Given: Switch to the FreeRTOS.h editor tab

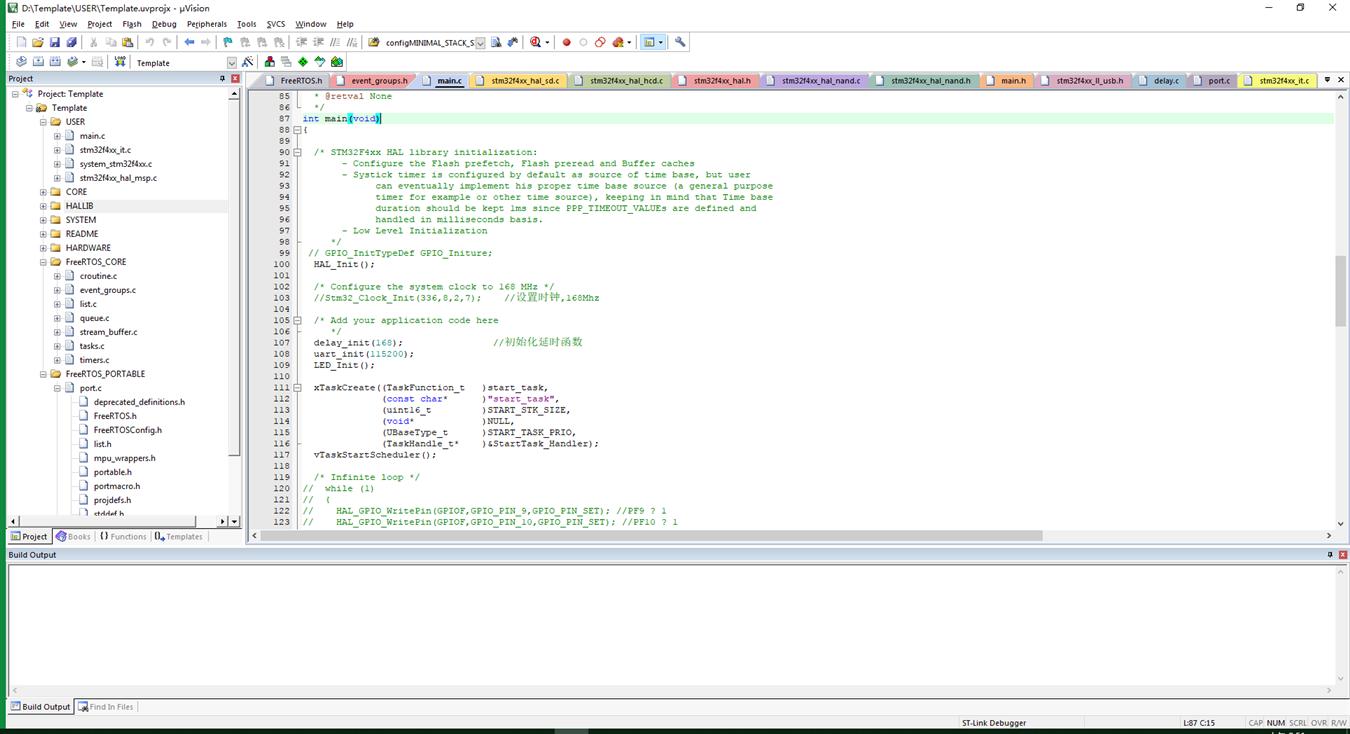Looking at the screenshot, I should pyautogui.click(x=294, y=80).
